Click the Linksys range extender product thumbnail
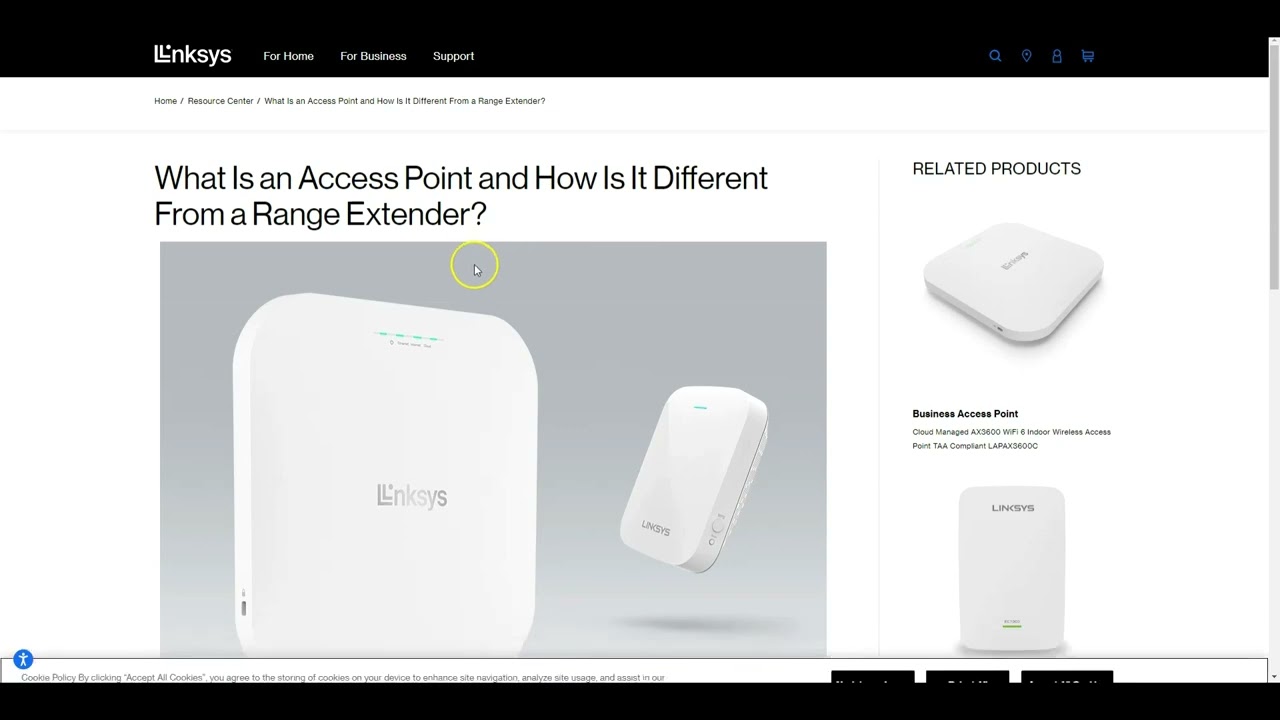The width and height of the screenshot is (1280, 720). [x=1012, y=568]
